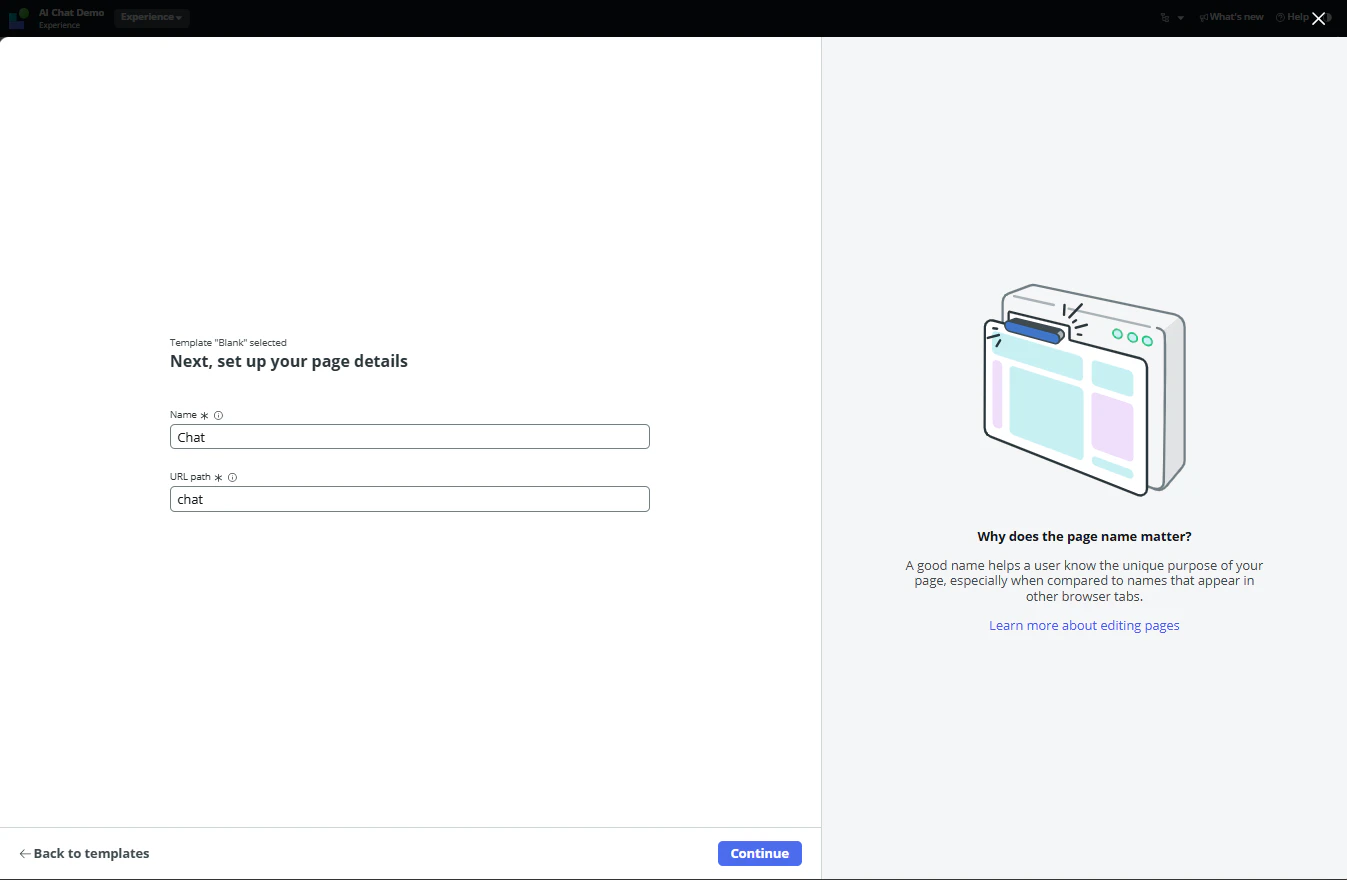Open What's new in the header
This screenshot has height=880, width=1347.
coord(1232,17)
